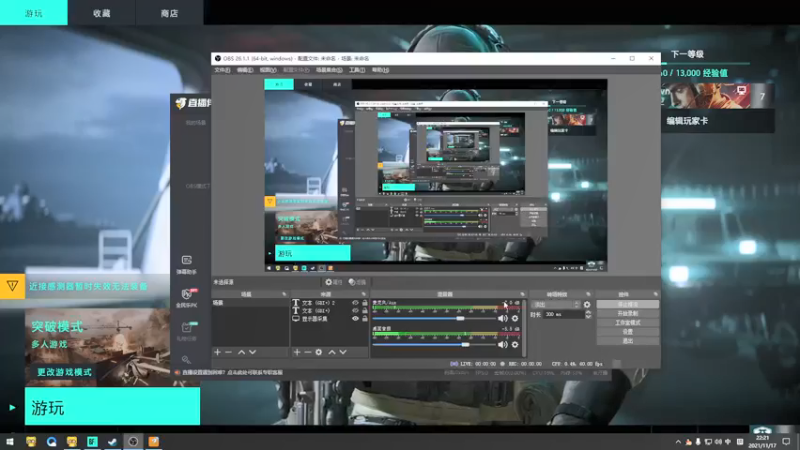Click taskbar clock showing 22:21
Image resolution: width=800 pixels, height=450 pixels.
pos(762,441)
